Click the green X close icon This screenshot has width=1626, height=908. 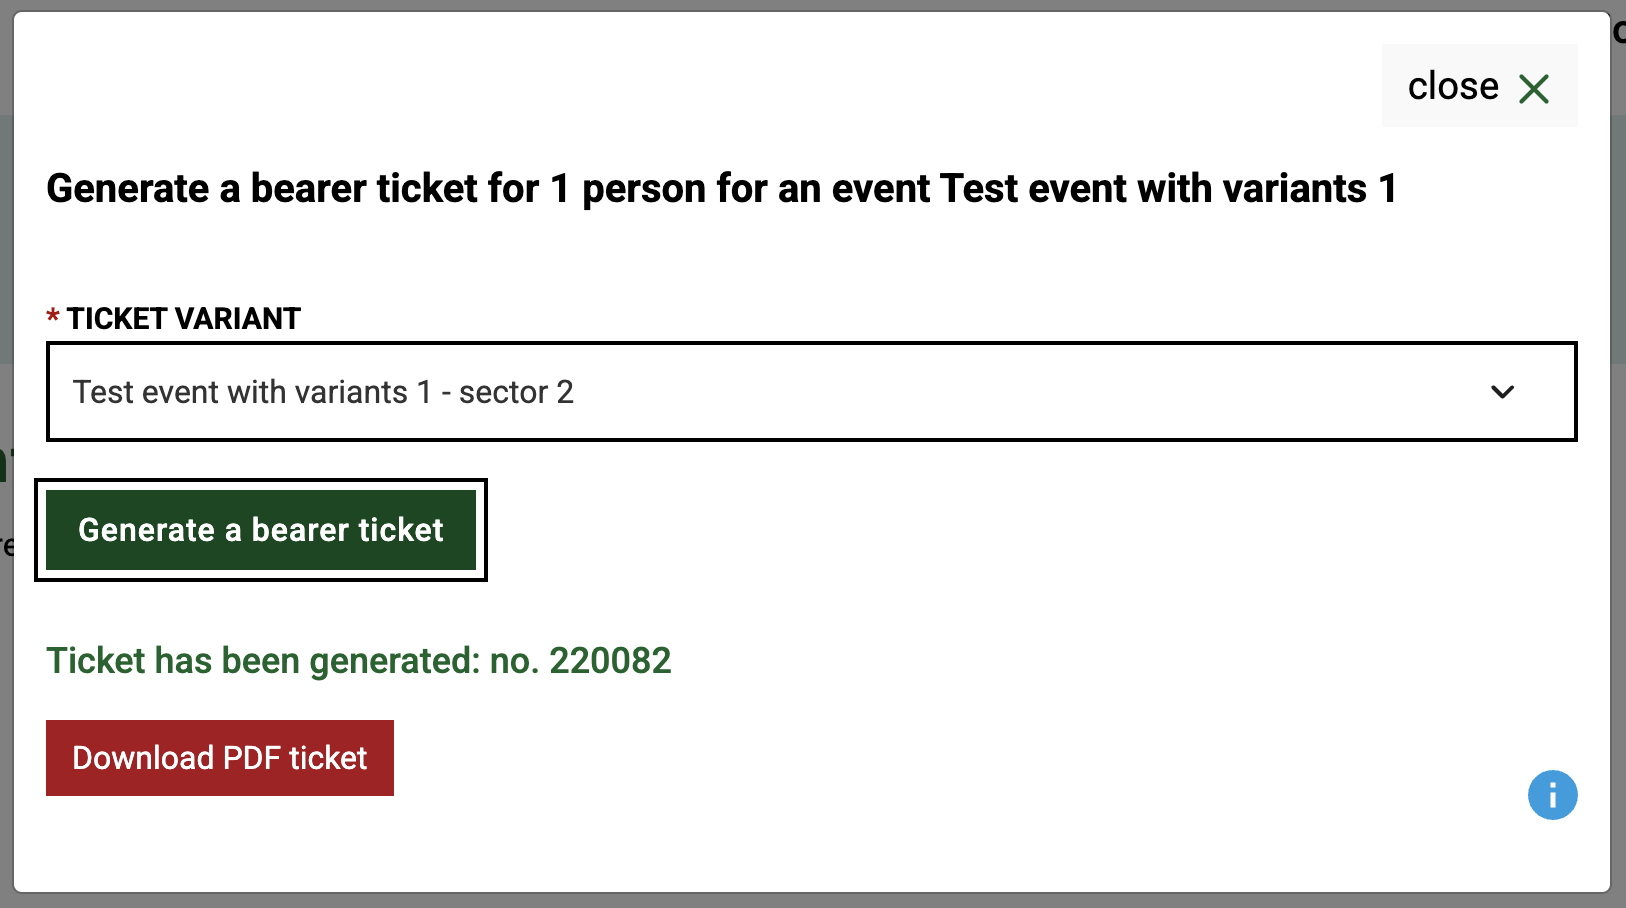(1533, 89)
